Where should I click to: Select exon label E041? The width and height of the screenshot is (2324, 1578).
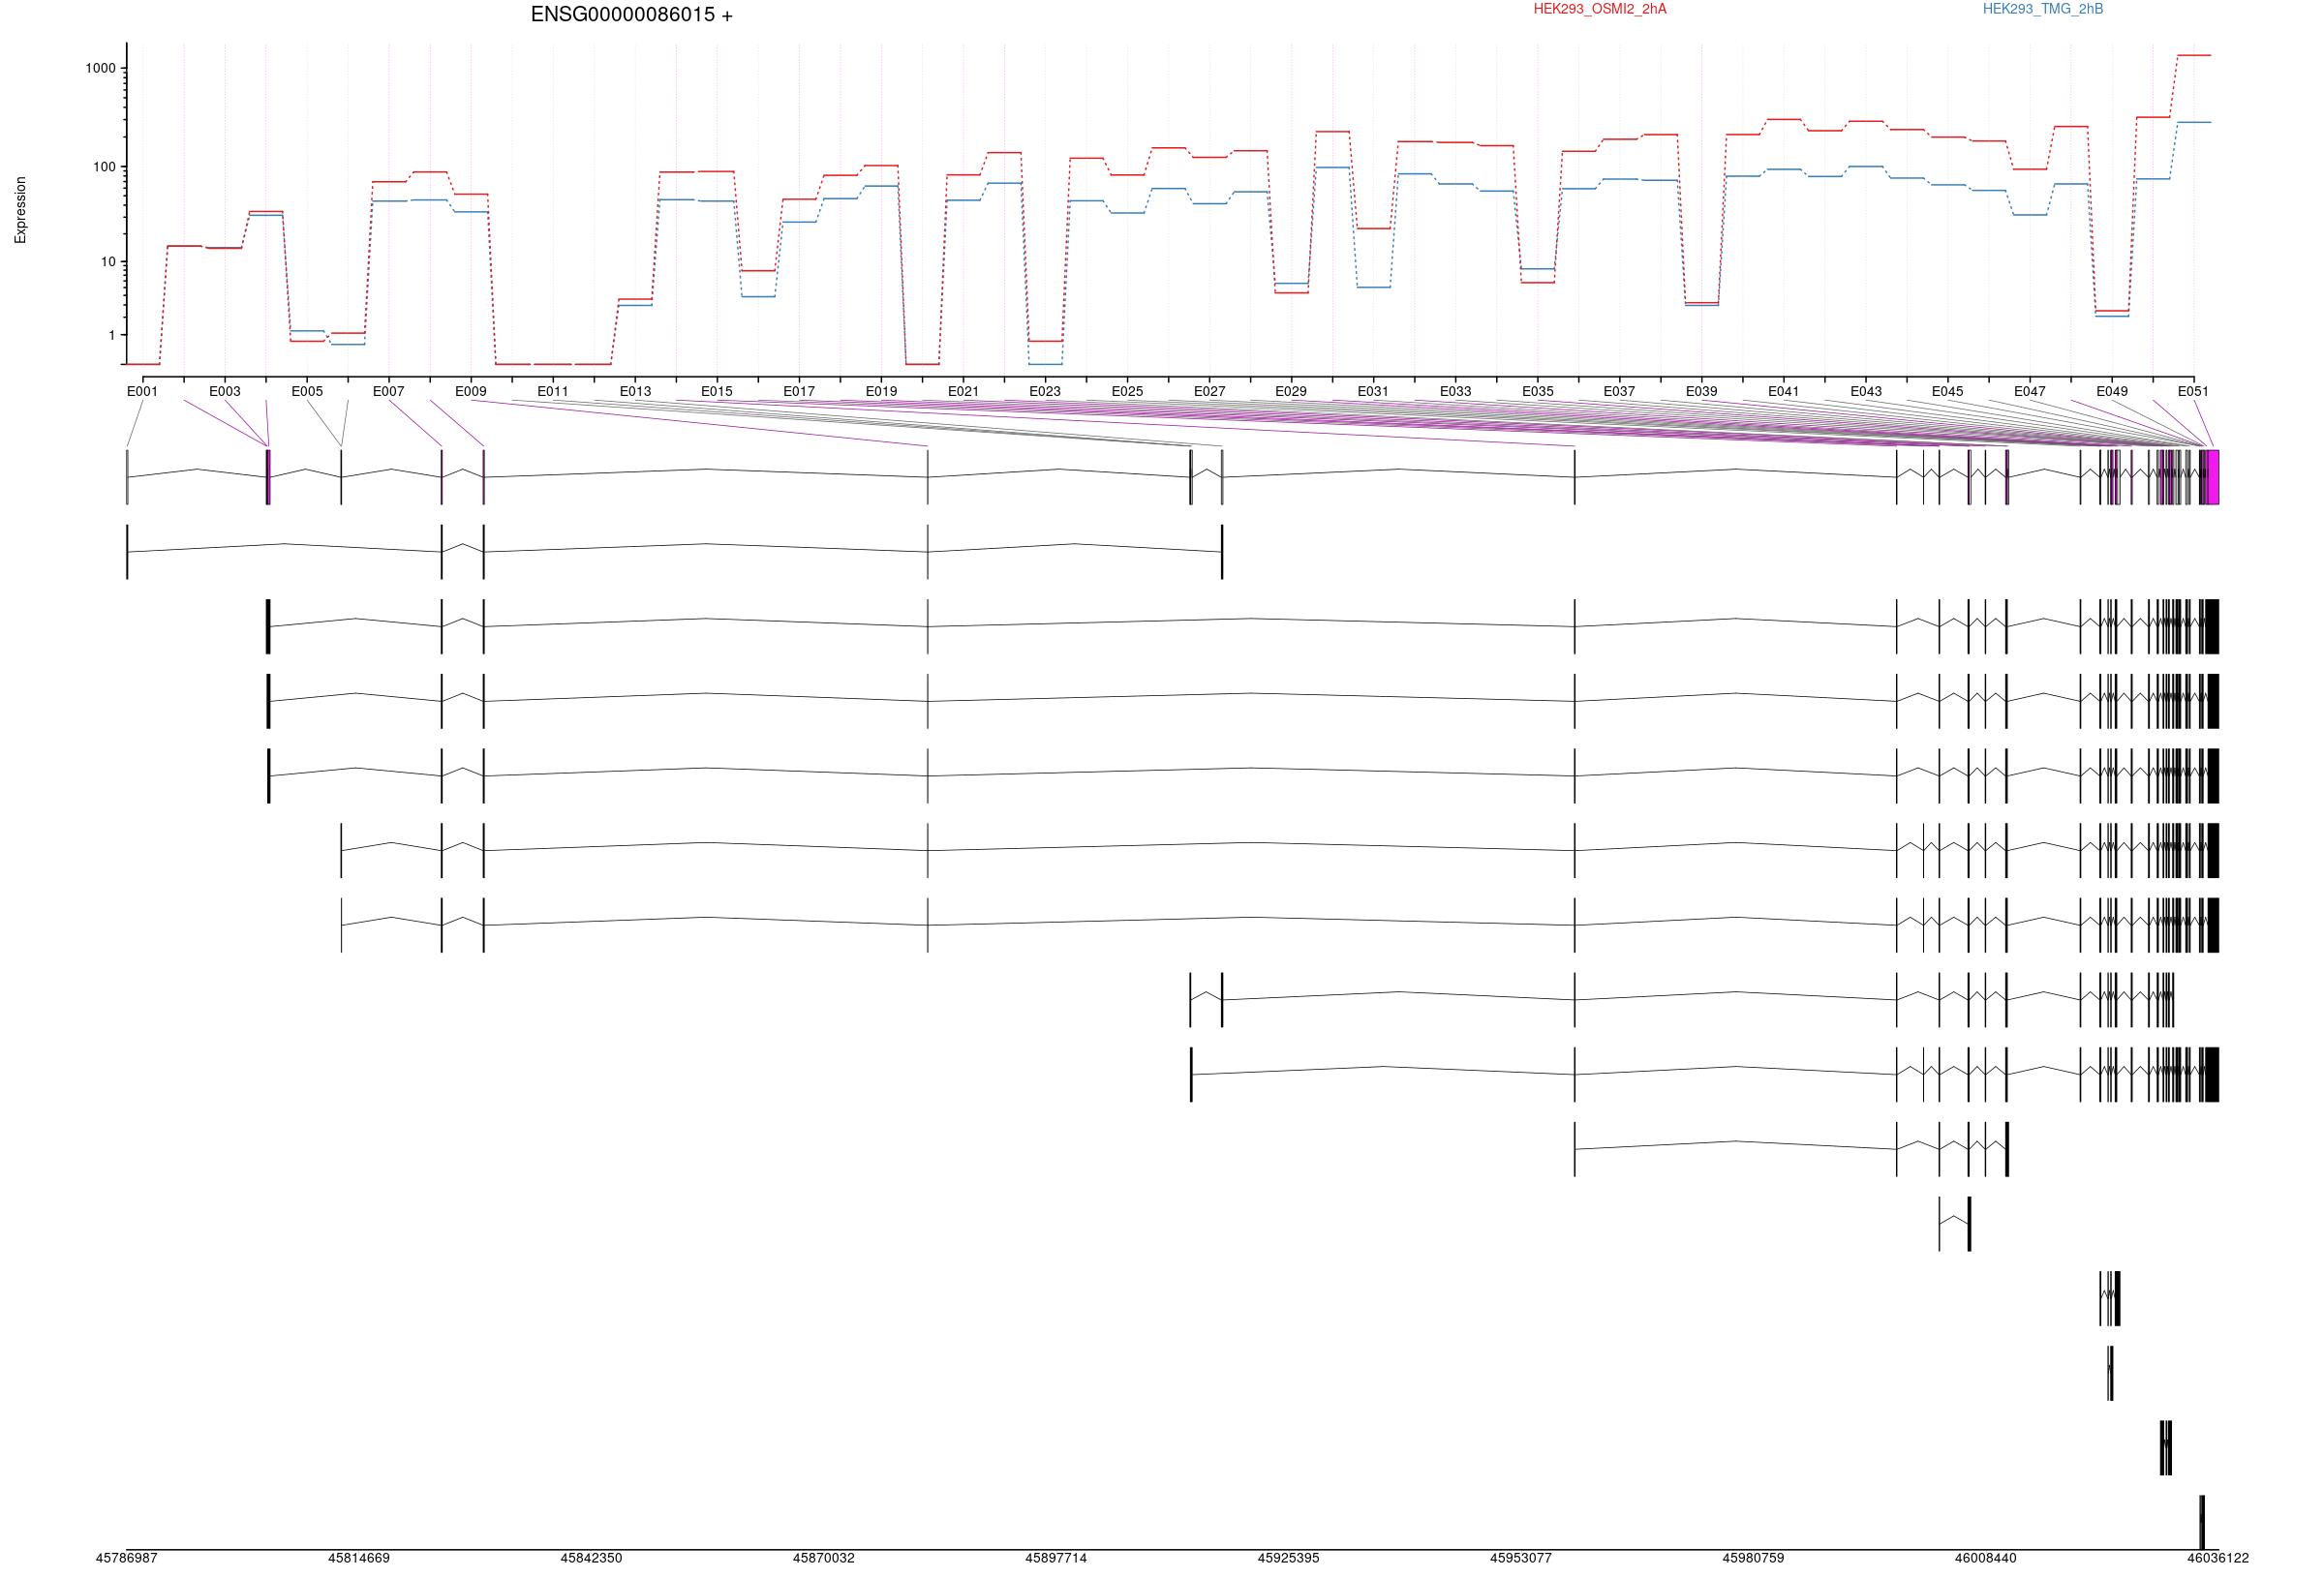1784,392
